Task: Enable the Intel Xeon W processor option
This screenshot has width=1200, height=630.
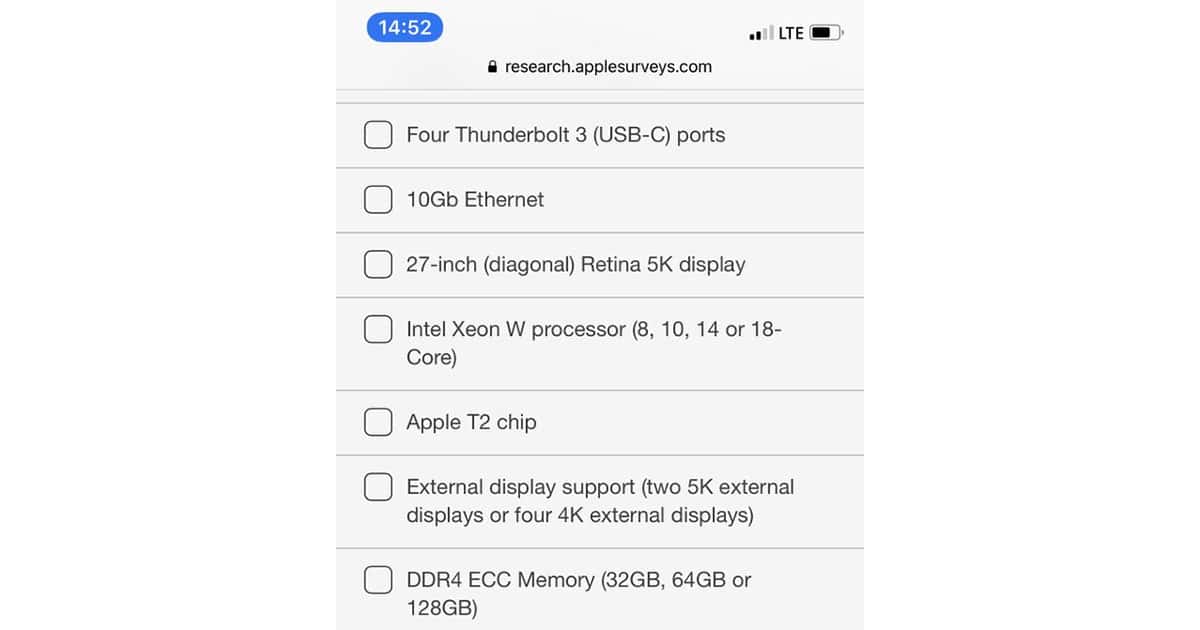Action: tap(378, 329)
